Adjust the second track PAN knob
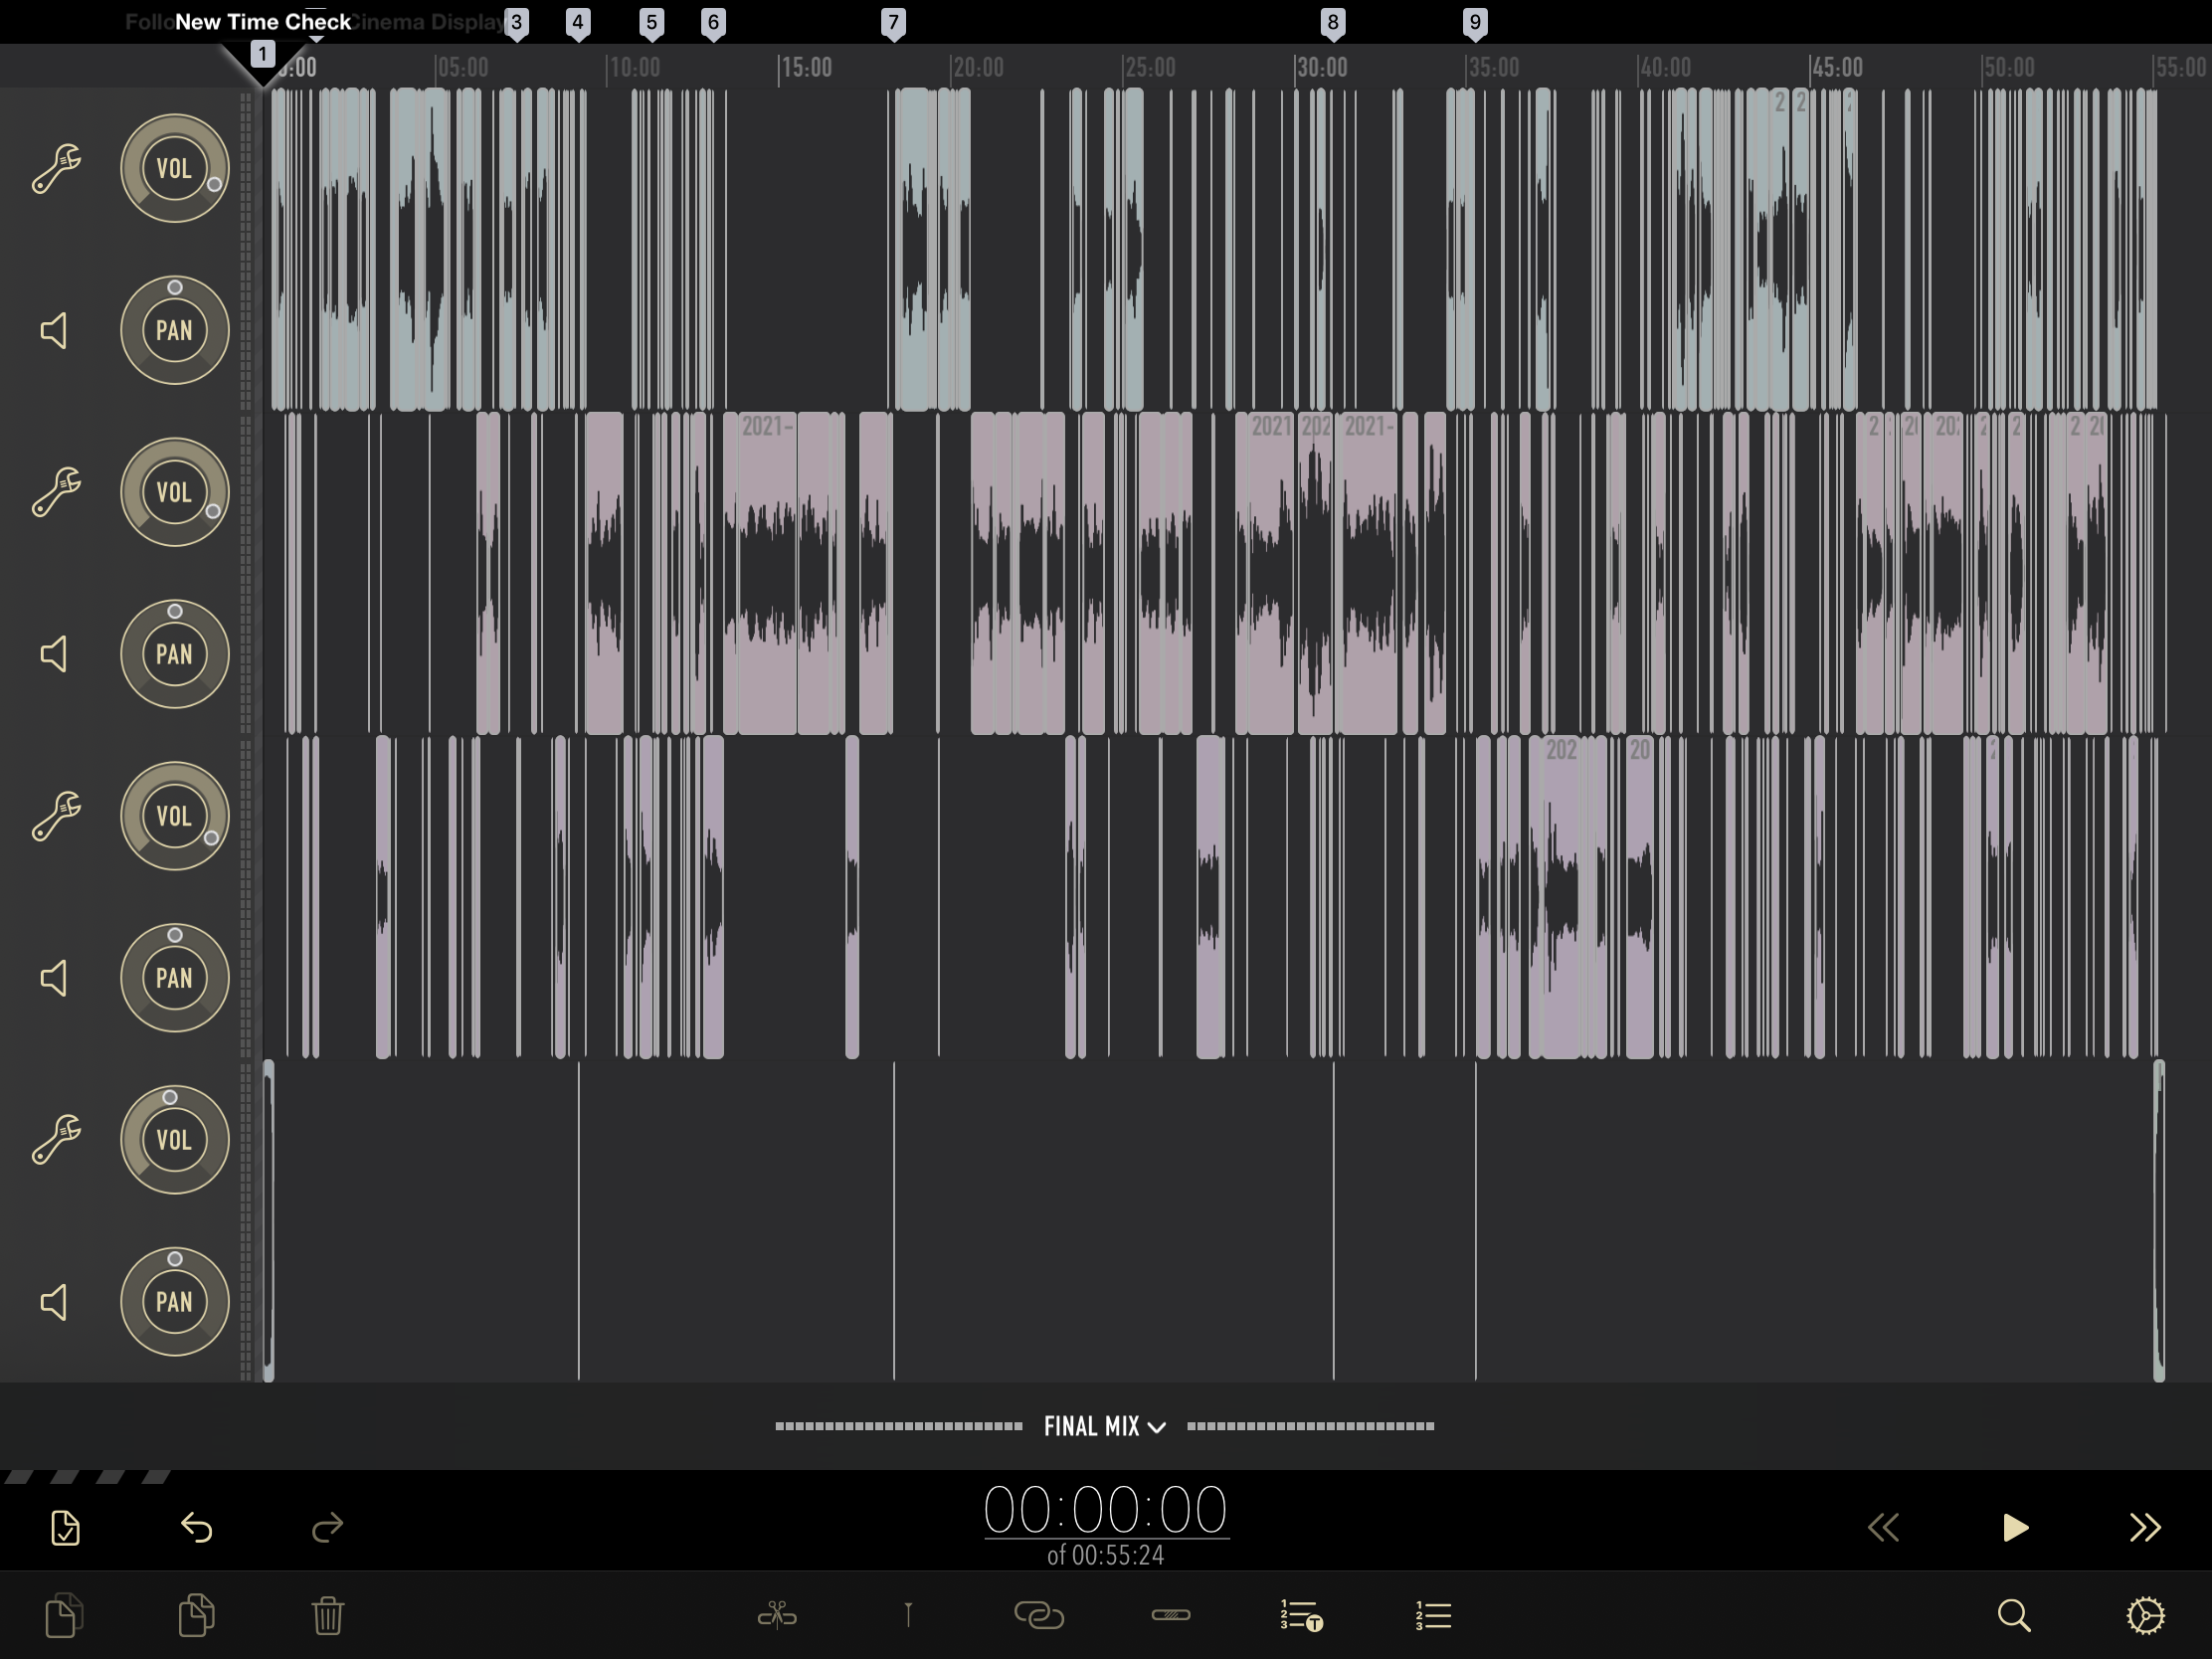This screenshot has height=1659, width=2212. pyautogui.click(x=175, y=655)
